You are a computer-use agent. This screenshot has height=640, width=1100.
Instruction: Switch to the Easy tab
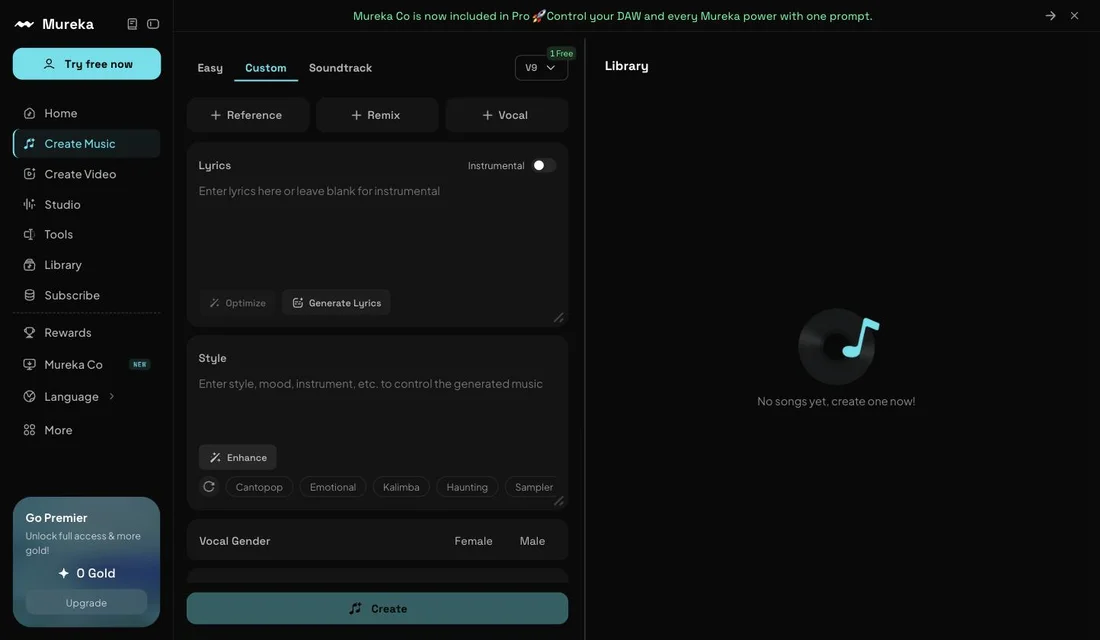[x=210, y=68]
